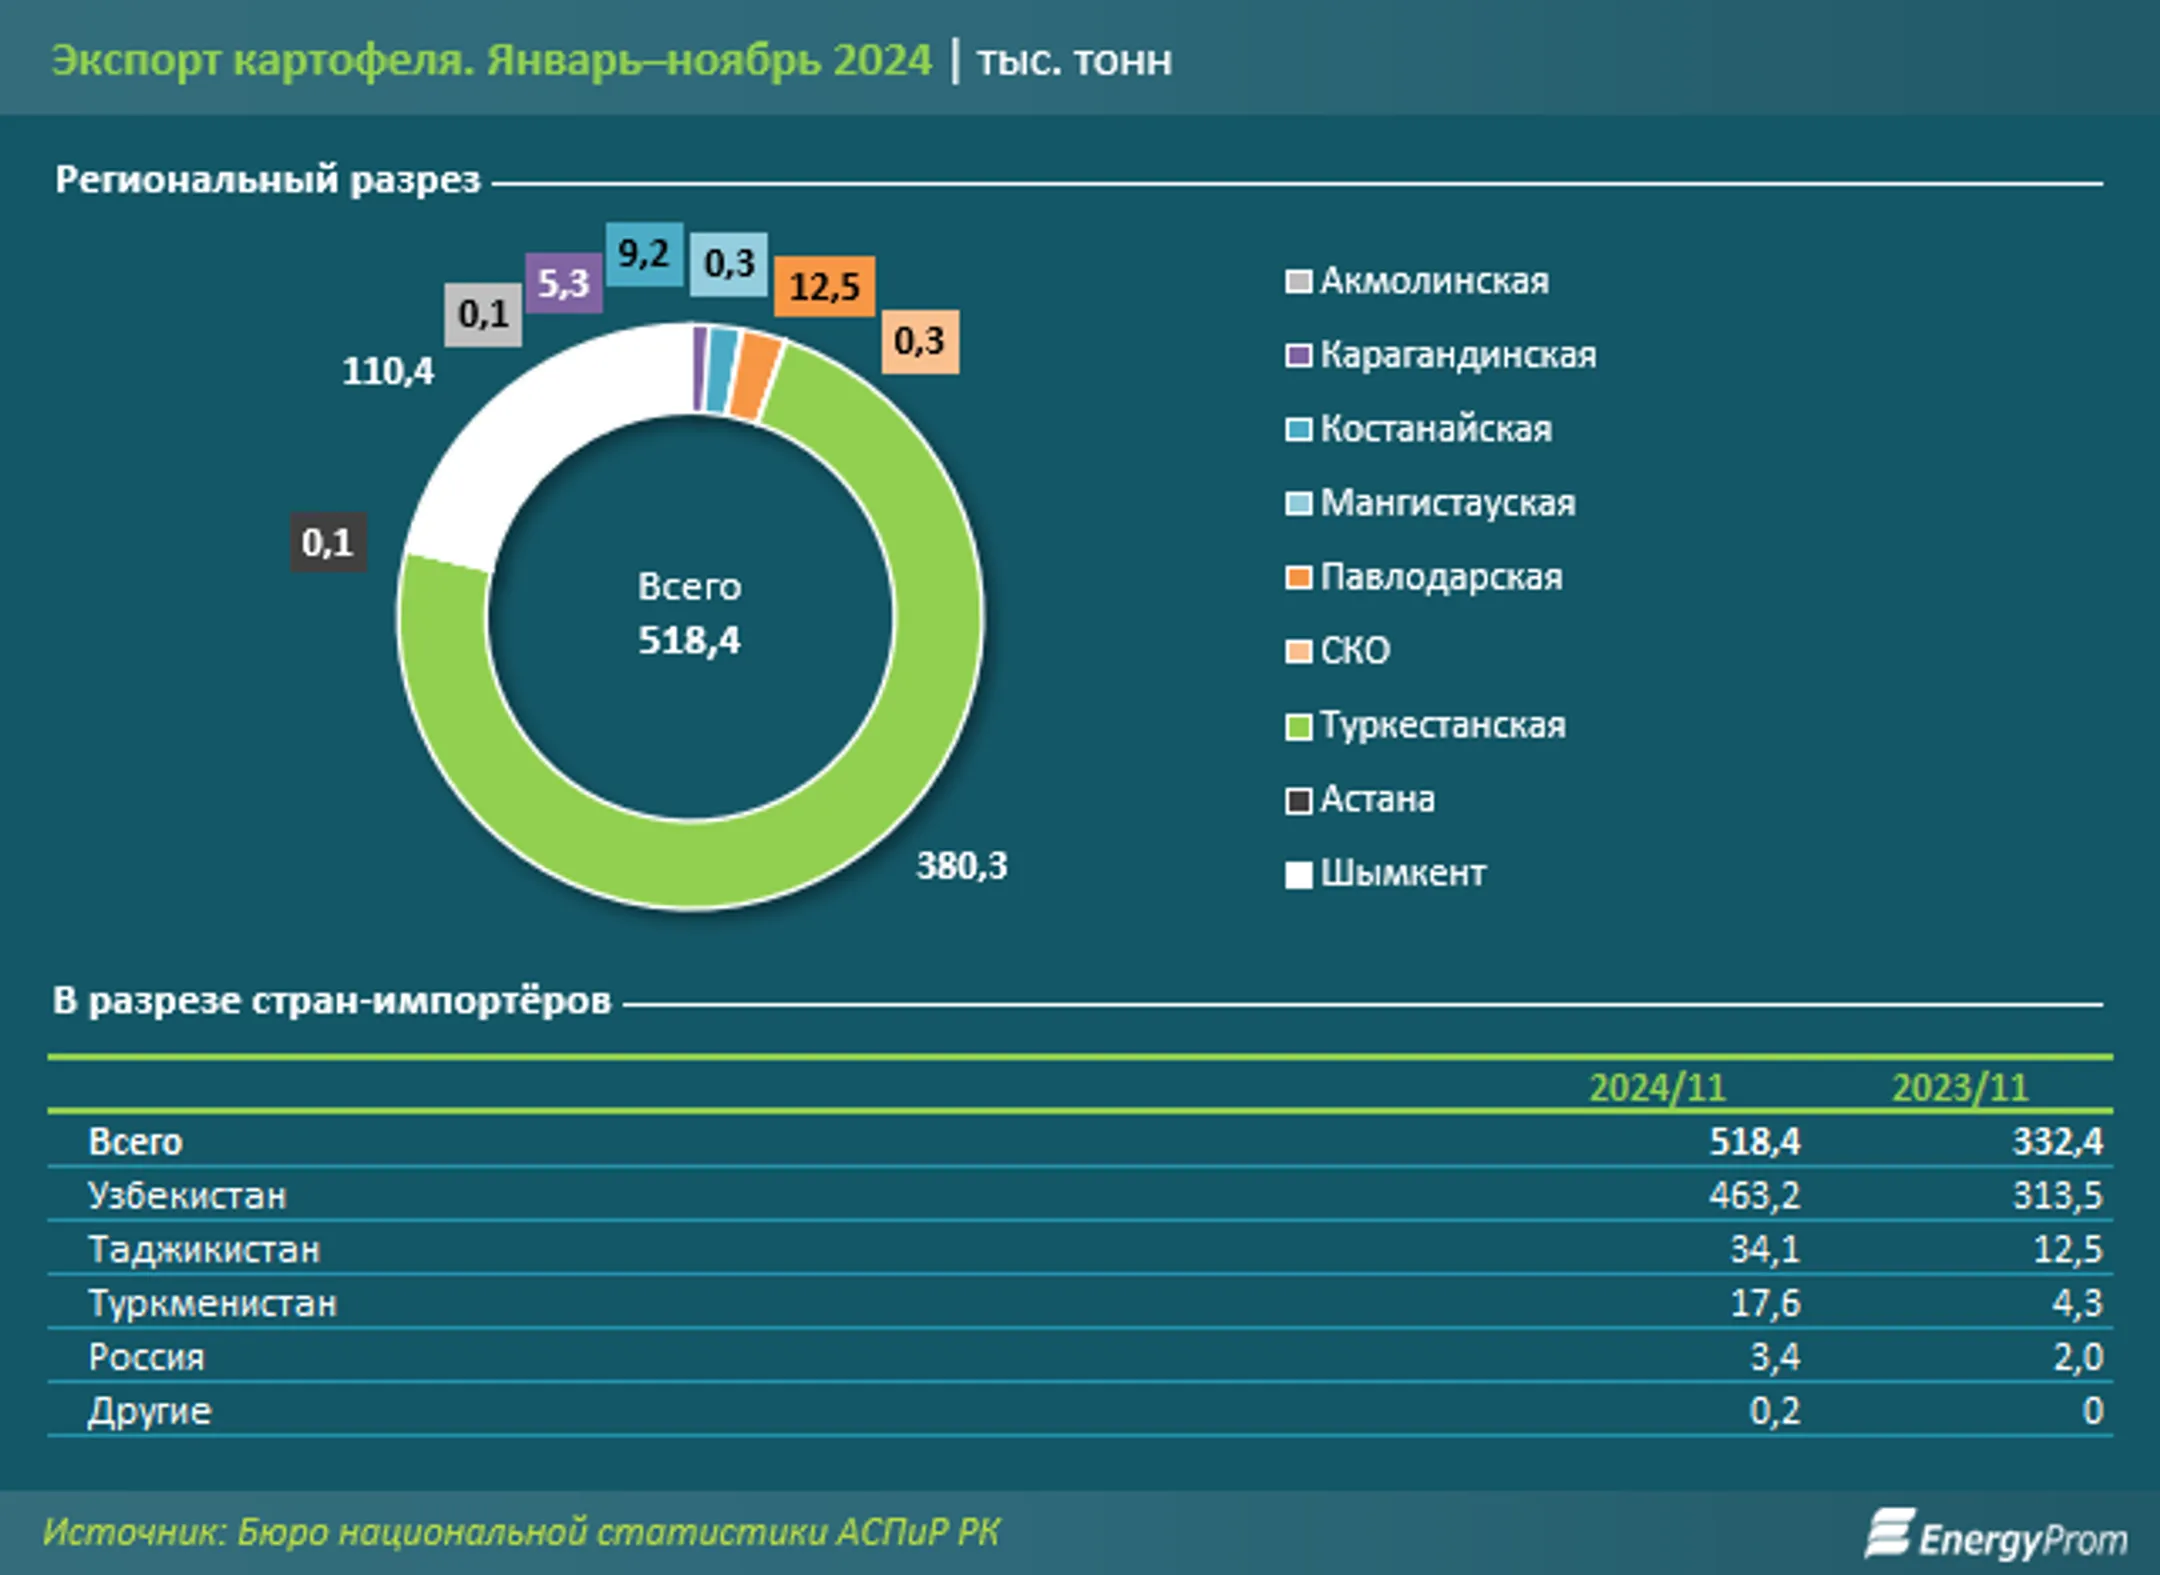Viewport: 2160px width, 1575px height.
Task: Click the gray 0,1 data label
Action: [x=483, y=315]
